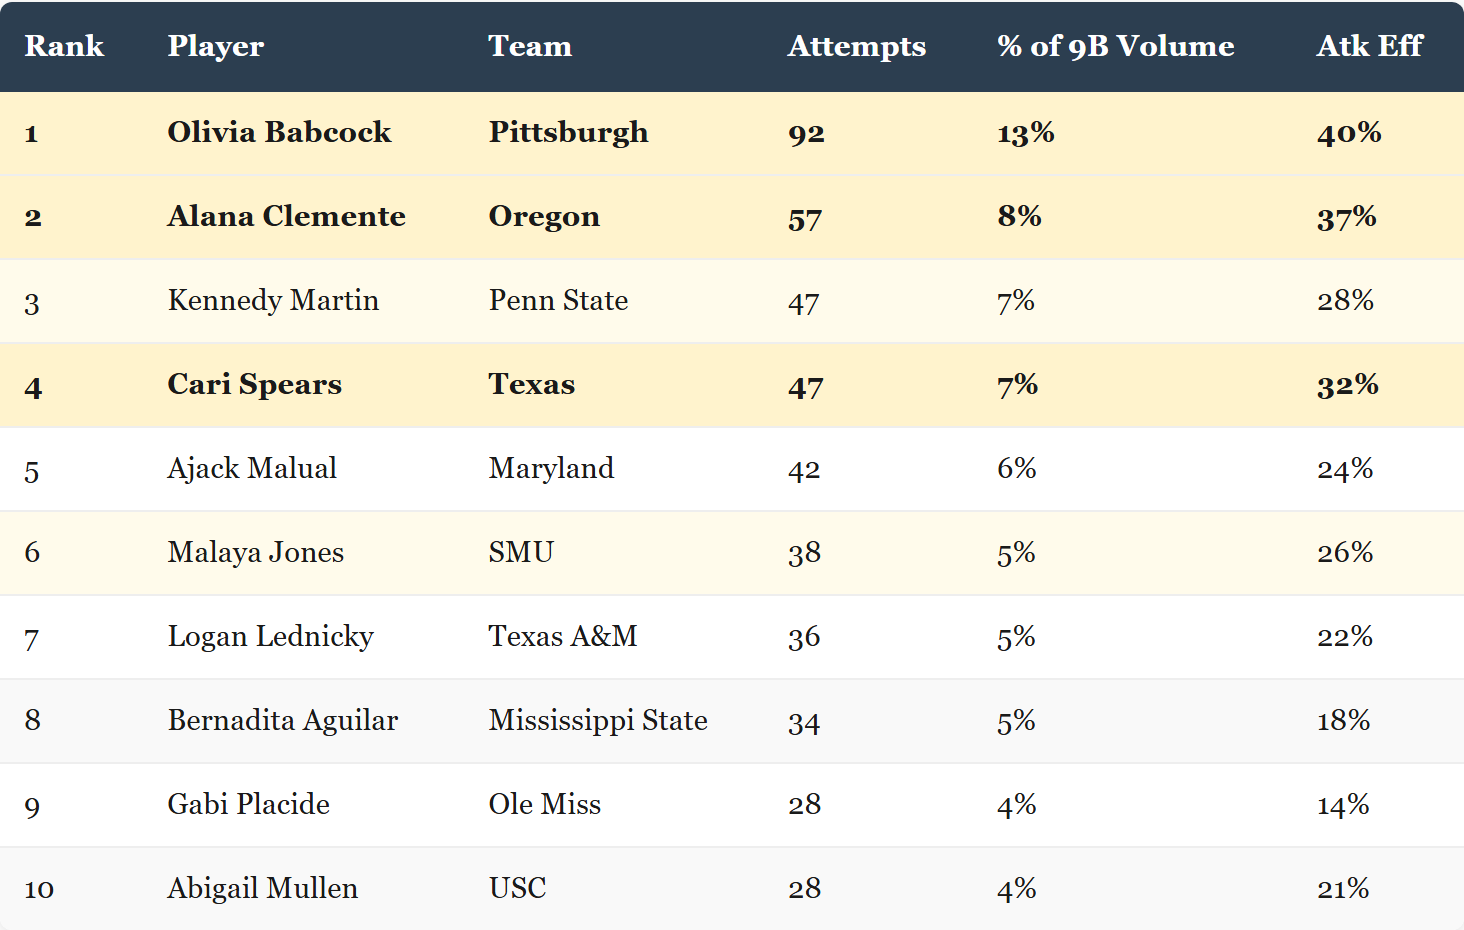This screenshot has height=930, width=1464.
Task: Select the Pittsburgh team cell
Action: tap(568, 132)
